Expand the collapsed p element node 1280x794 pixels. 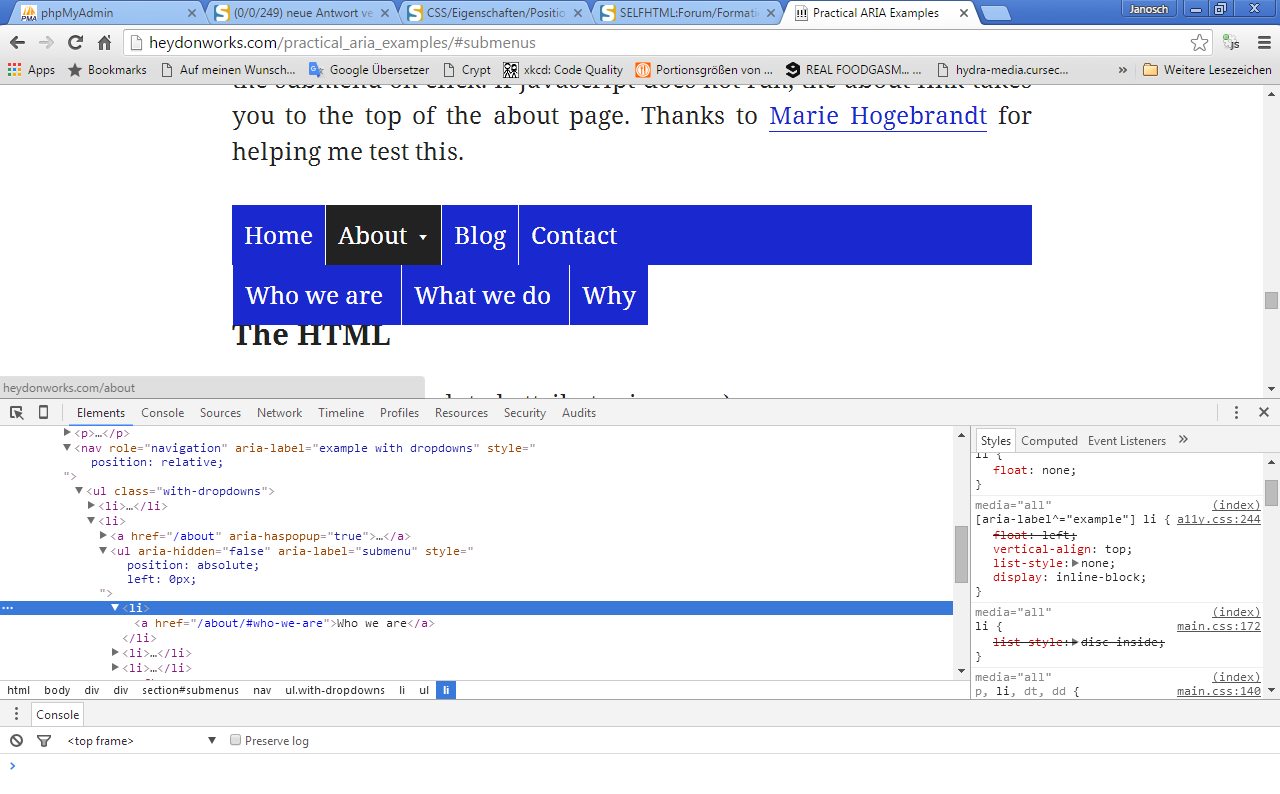click(68, 433)
